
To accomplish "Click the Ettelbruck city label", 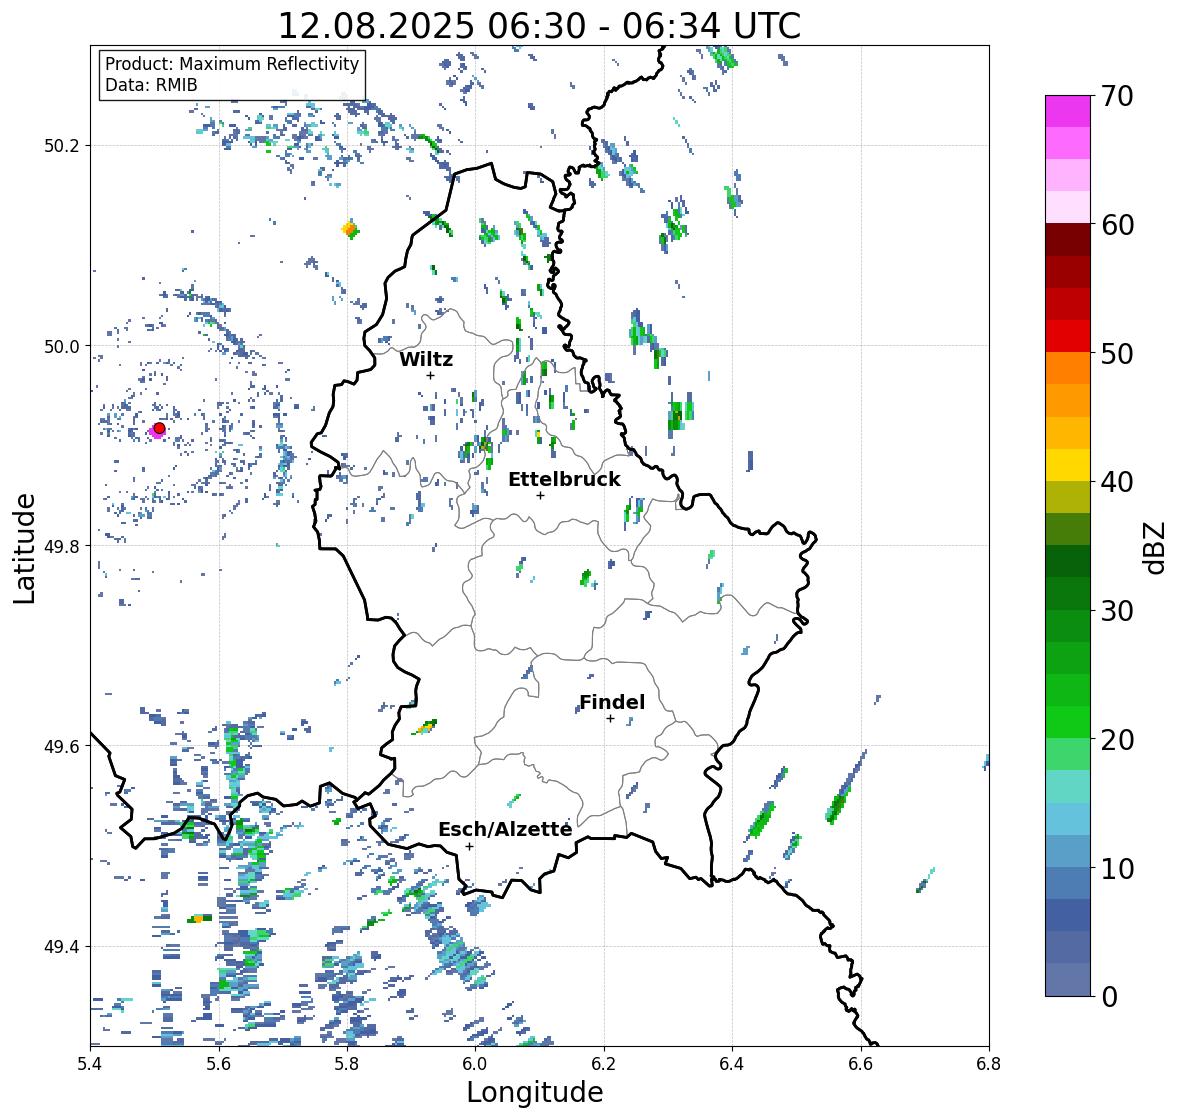I will [565, 479].
